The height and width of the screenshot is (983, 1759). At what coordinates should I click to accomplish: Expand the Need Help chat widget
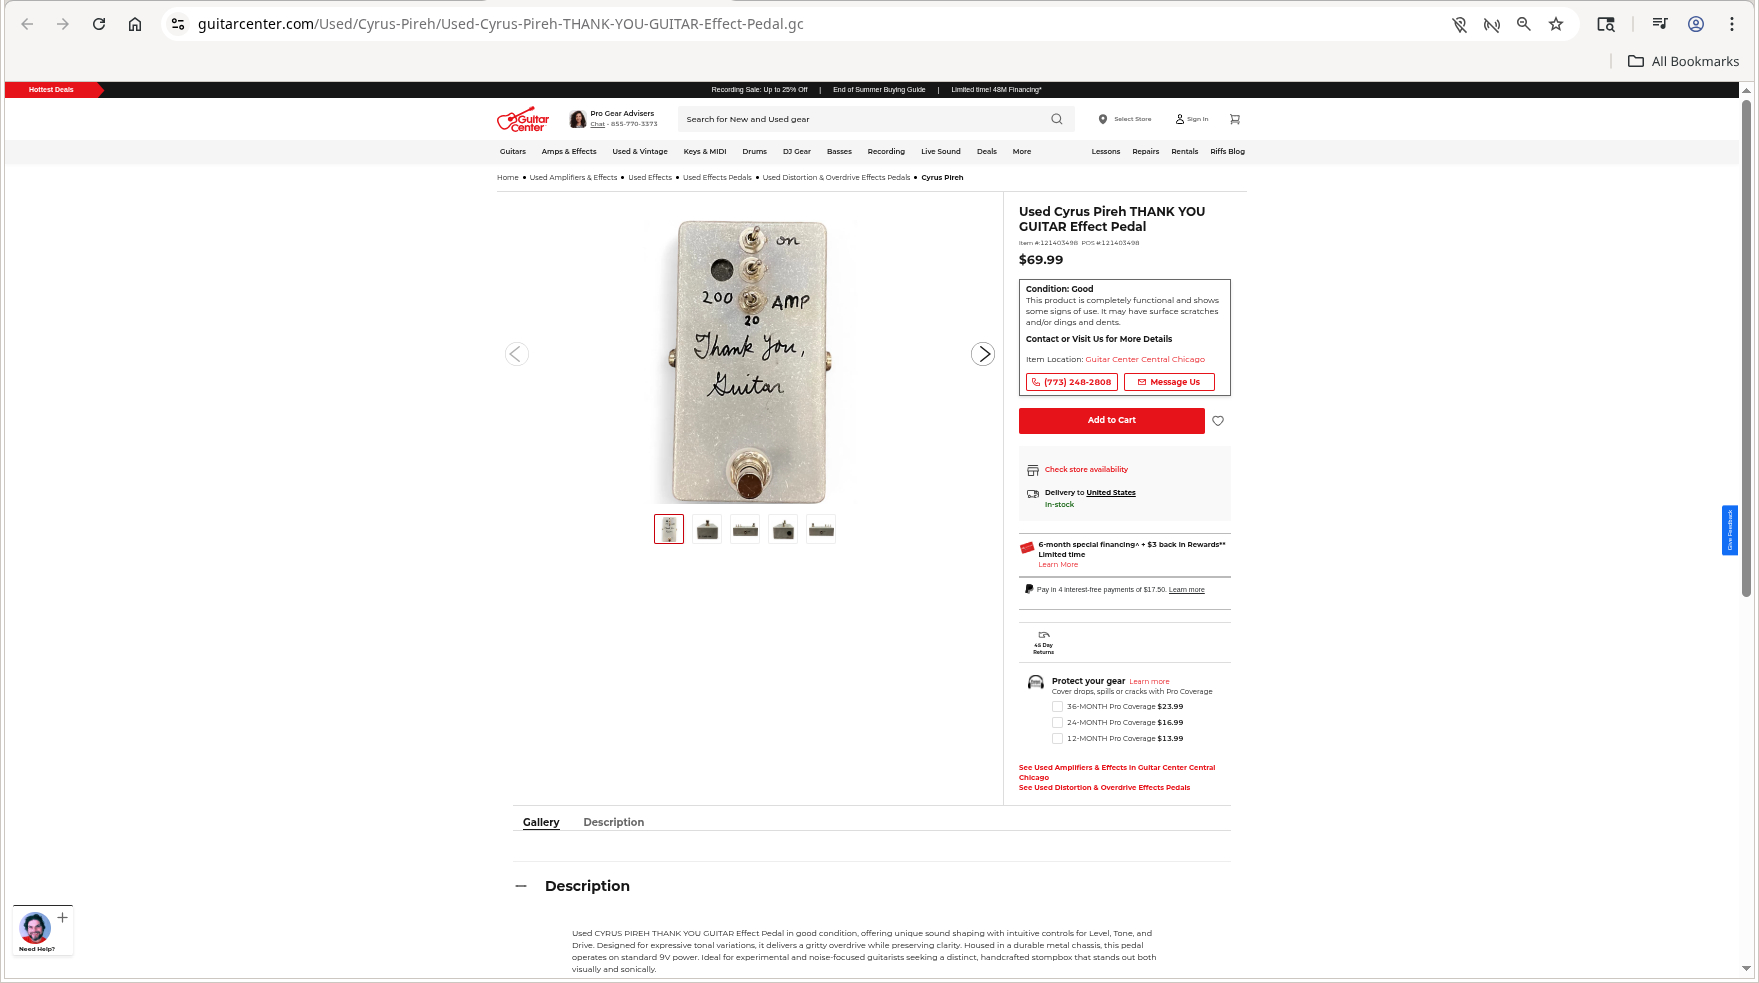[x=62, y=917]
